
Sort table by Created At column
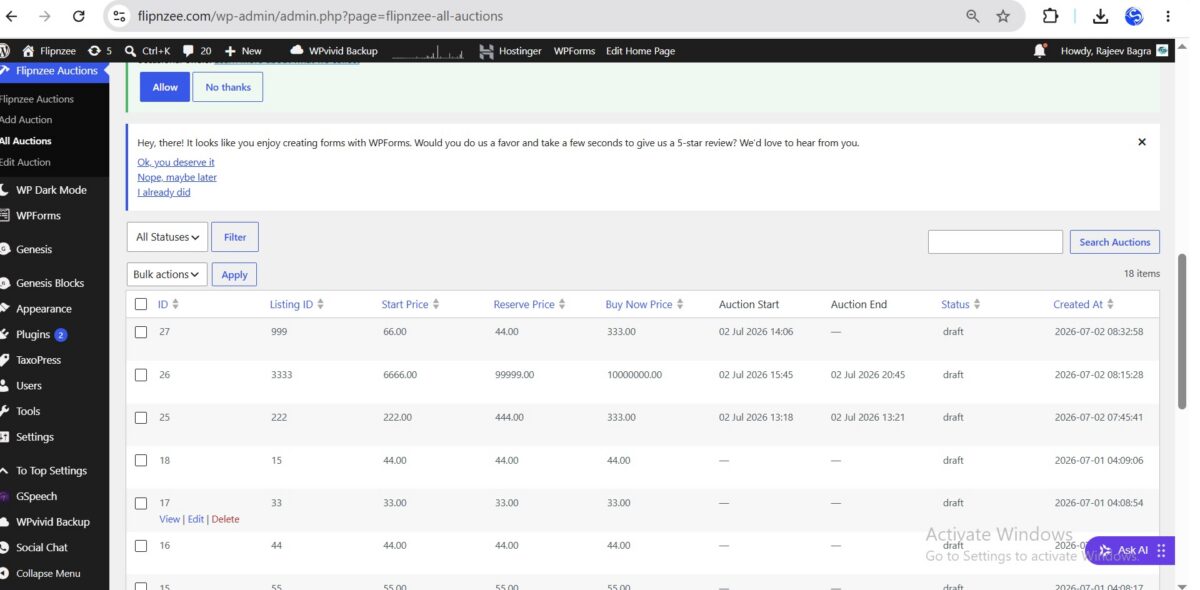pyautogui.click(x=1083, y=304)
